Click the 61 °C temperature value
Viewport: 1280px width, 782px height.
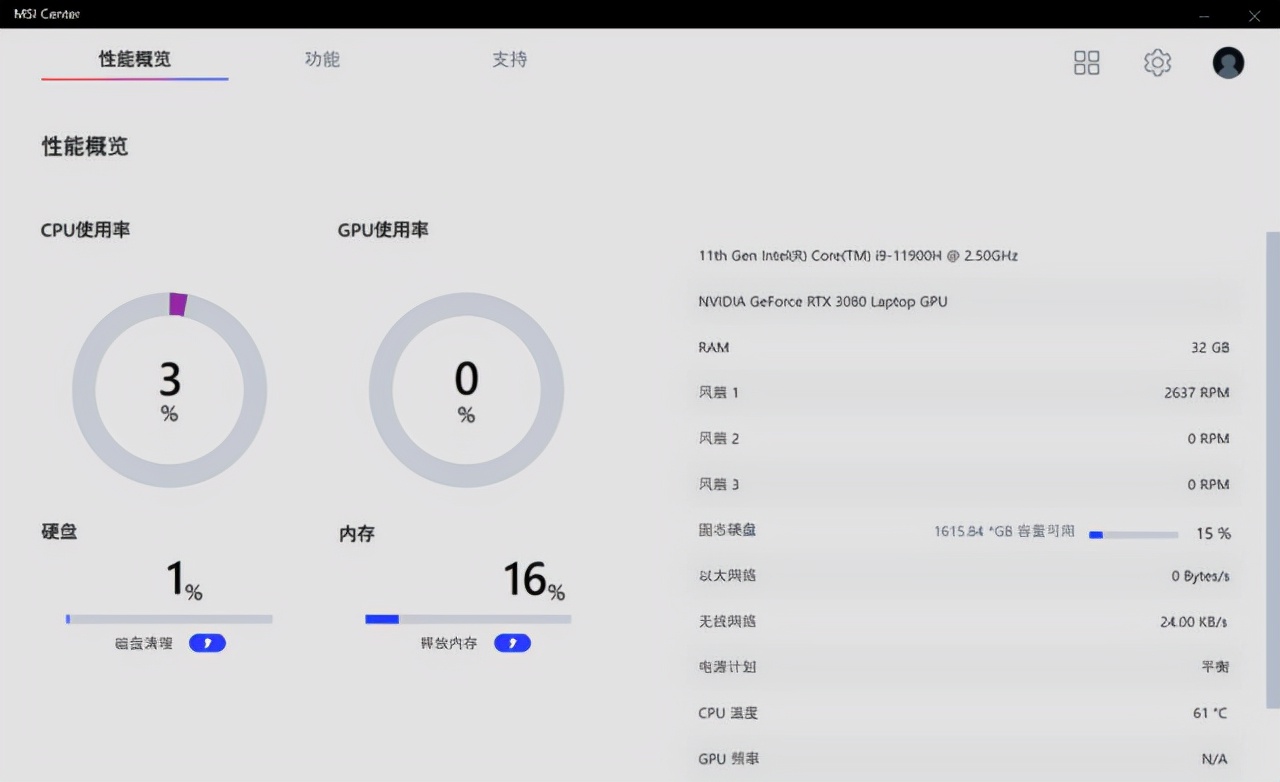(1209, 714)
